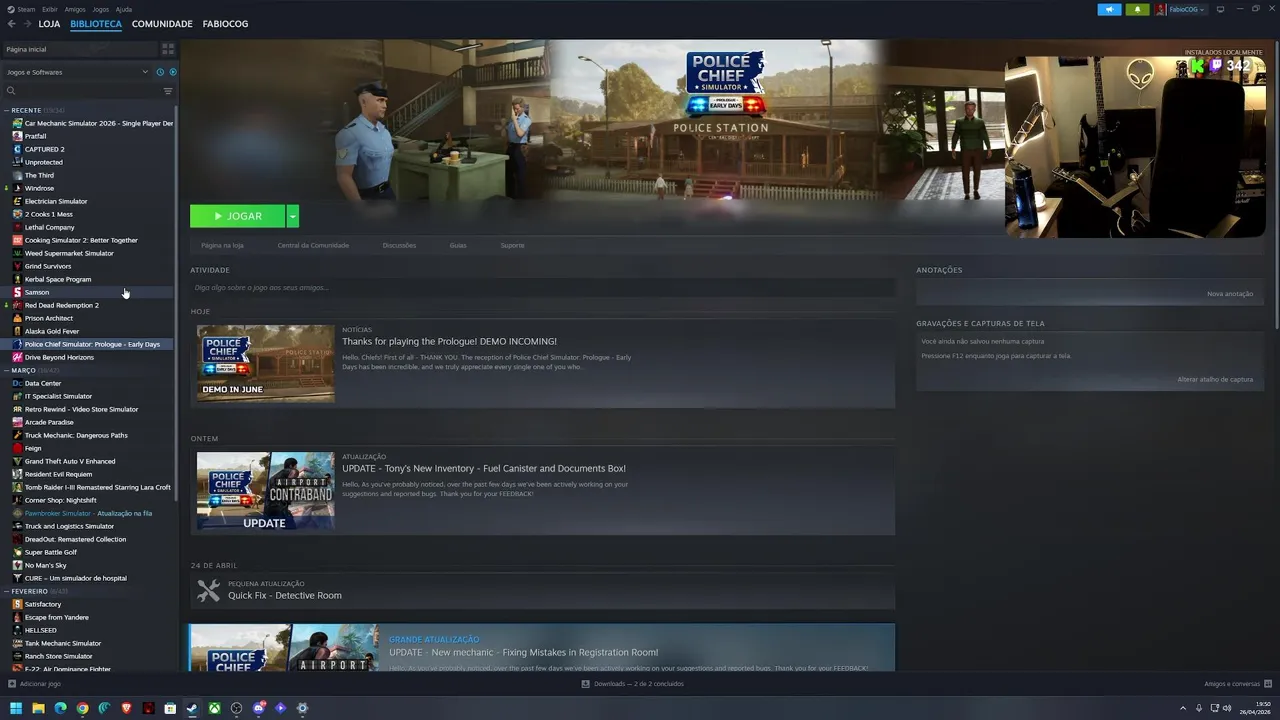Image resolution: width=1280 pixels, height=720 pixels.
Task: Open the Amigos menu
Action: pyautogui.click(x=75, y=9)
